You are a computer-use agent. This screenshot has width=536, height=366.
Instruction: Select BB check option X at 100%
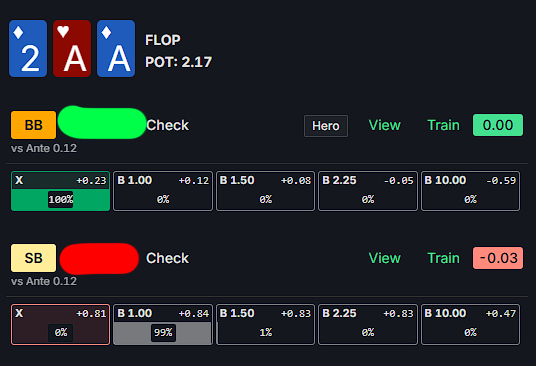coord(61,191)
